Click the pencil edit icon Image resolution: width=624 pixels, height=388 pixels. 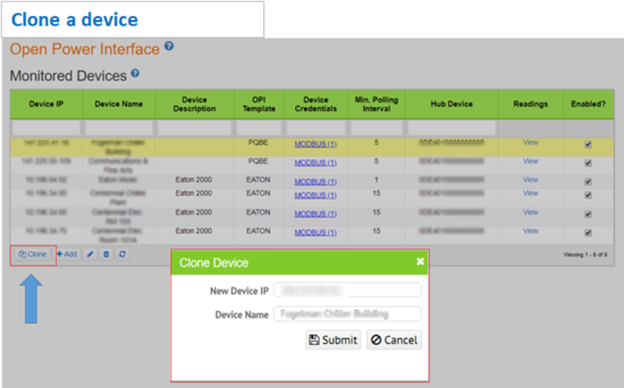[90, 254]
